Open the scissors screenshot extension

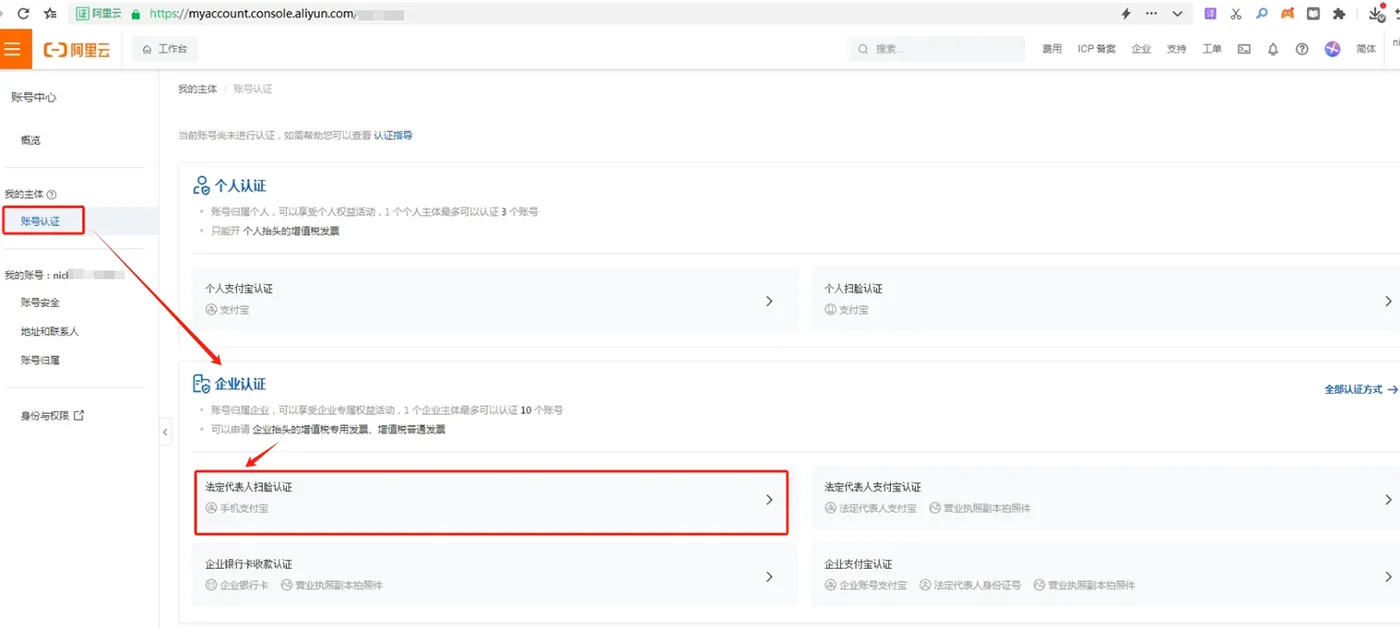point(1236,14)
